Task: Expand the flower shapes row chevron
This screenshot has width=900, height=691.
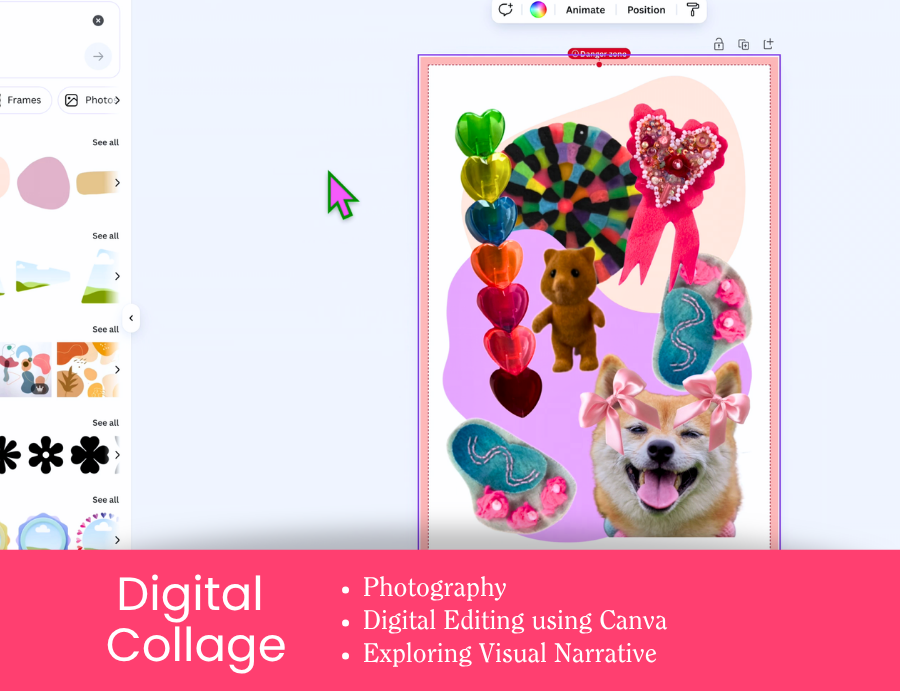Action: [117, 455]
